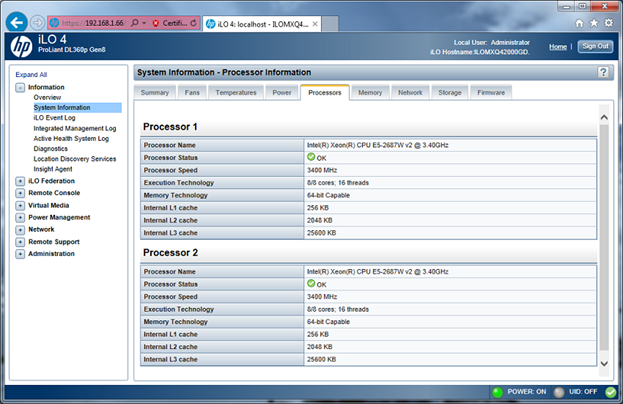Switch to the Power tab

click(x=282, y=93)
